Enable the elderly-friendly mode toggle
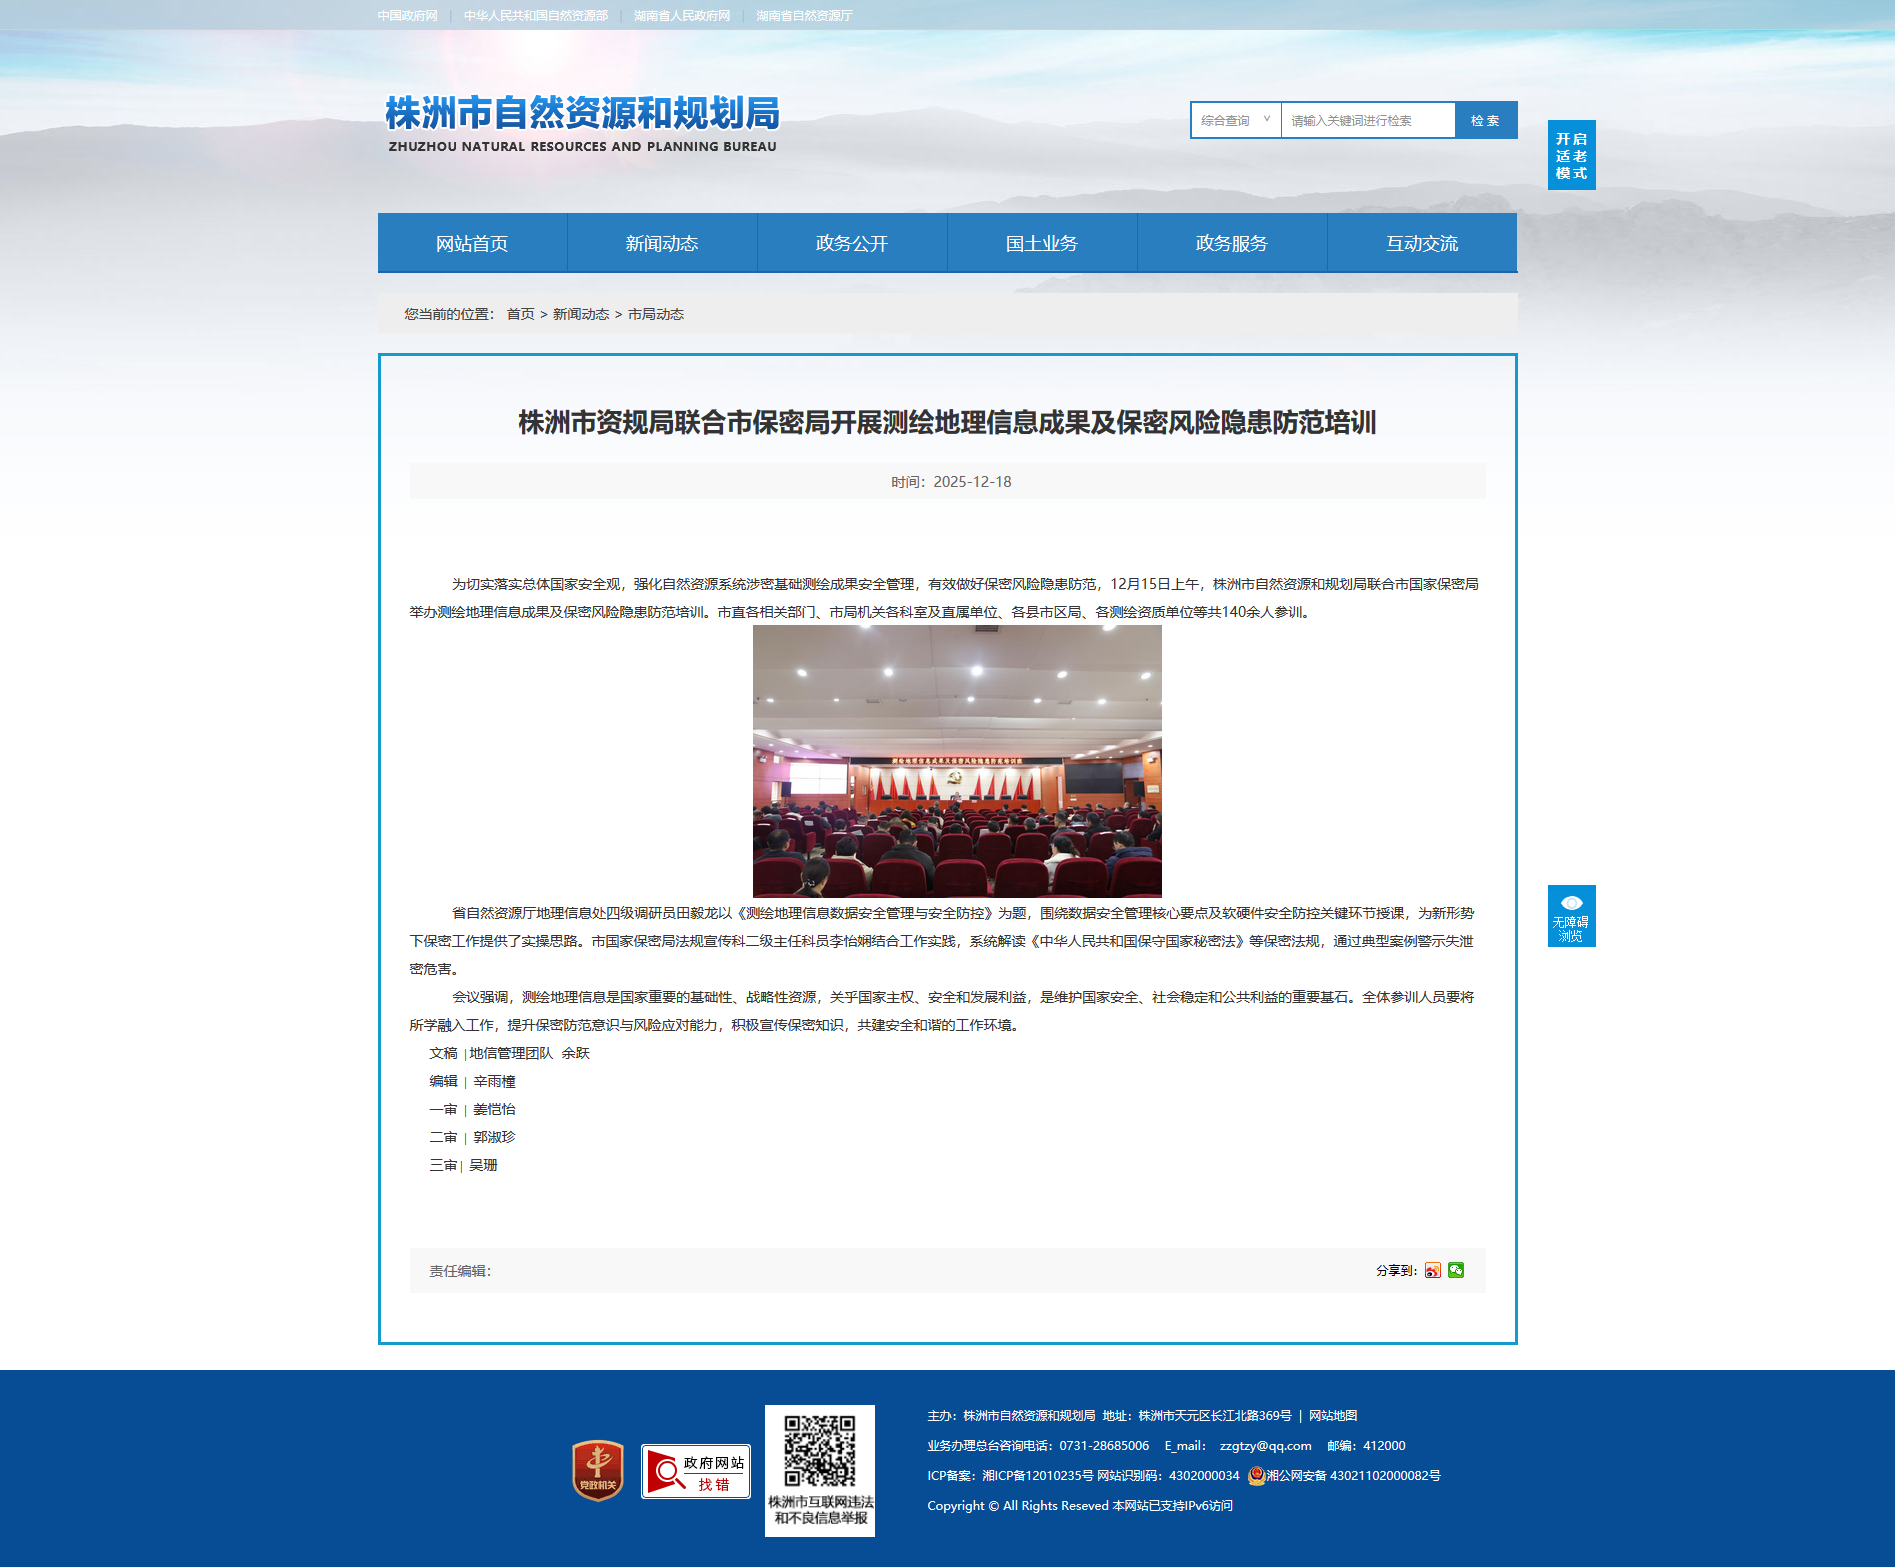1895x1567 pixels. pos(1571,156)
